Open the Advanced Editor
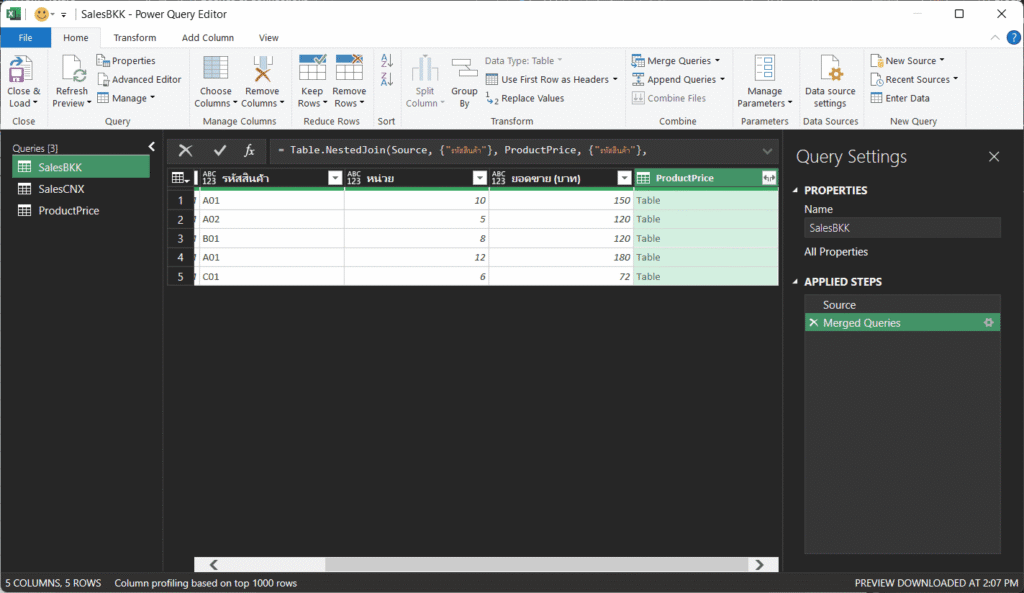This screenshot has width=1024, height=593. click(139, 80)
